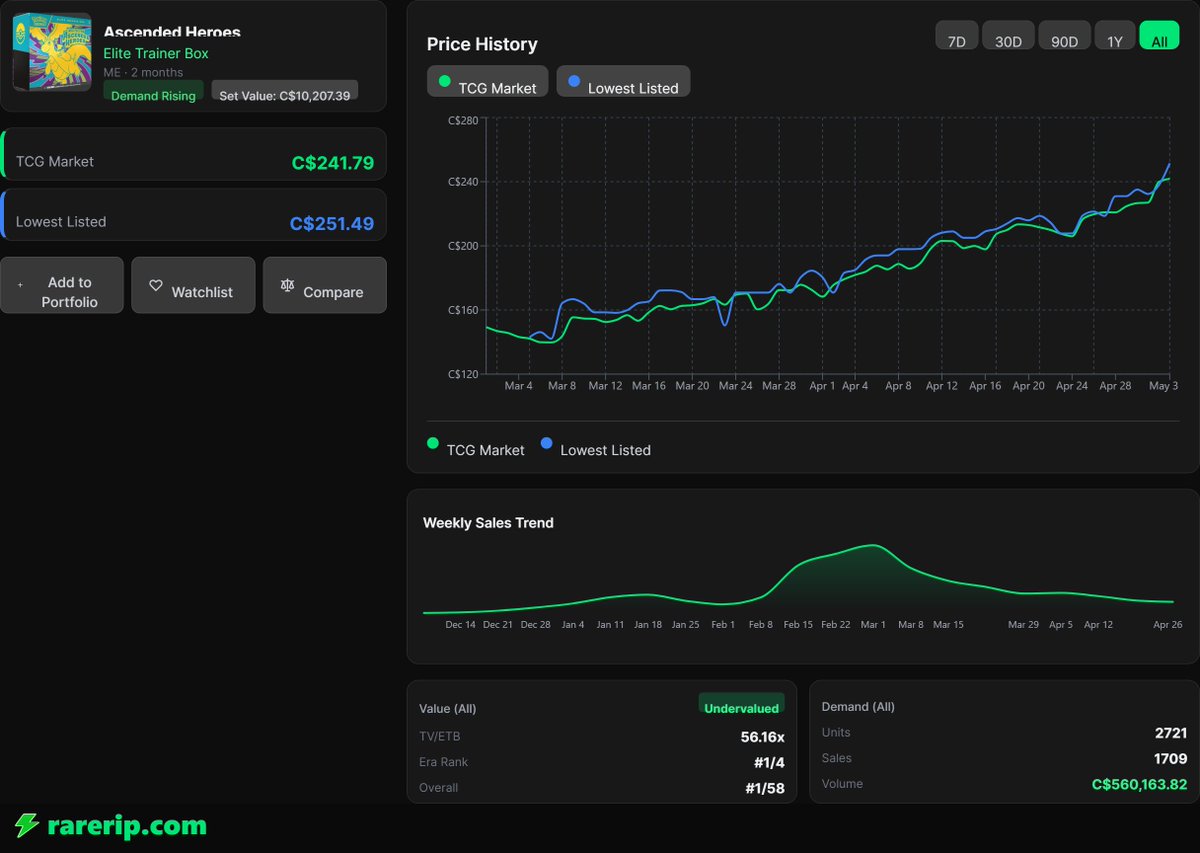Click the scales icon on Compare button
The height and width of the screenshot is (853, 1200).
(288, 285)
